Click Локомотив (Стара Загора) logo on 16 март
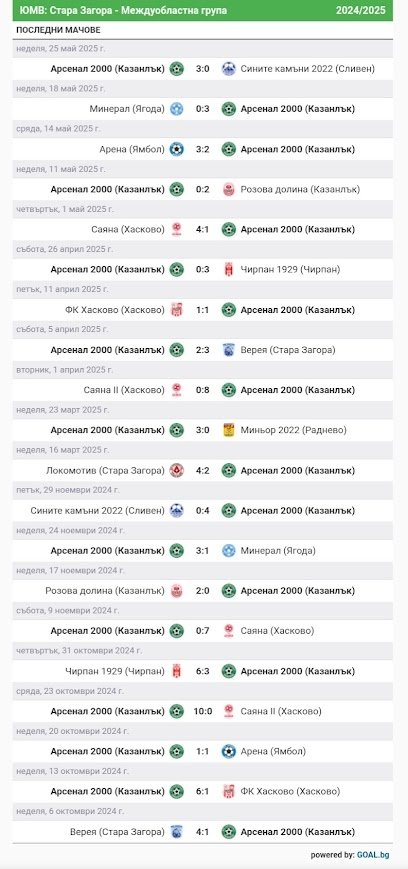This screenshot has height=869, width=408. point(177,471)
